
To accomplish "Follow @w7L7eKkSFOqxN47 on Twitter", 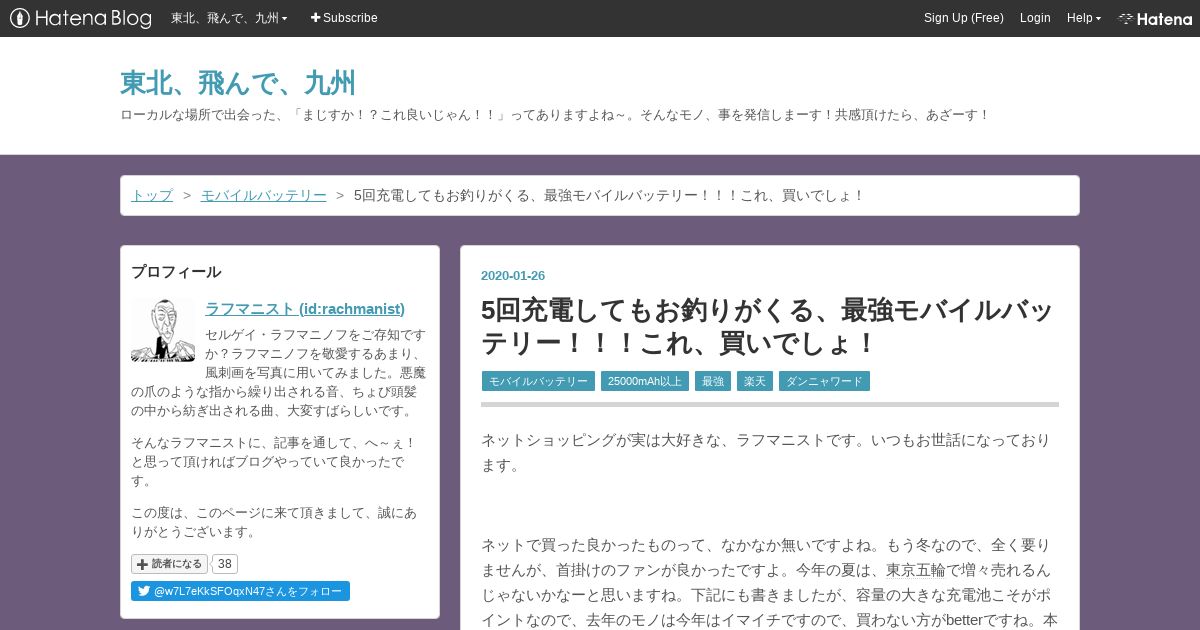I will (240, 591).
